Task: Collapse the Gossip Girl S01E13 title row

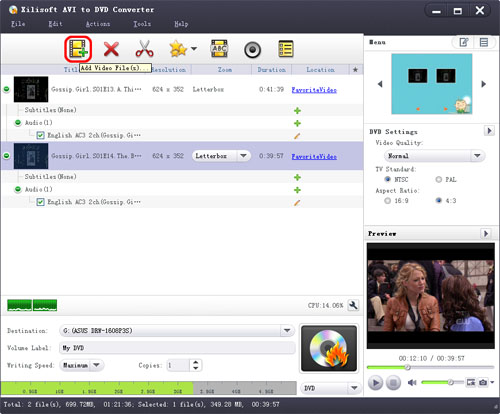Action: click(x=6, y=89)
